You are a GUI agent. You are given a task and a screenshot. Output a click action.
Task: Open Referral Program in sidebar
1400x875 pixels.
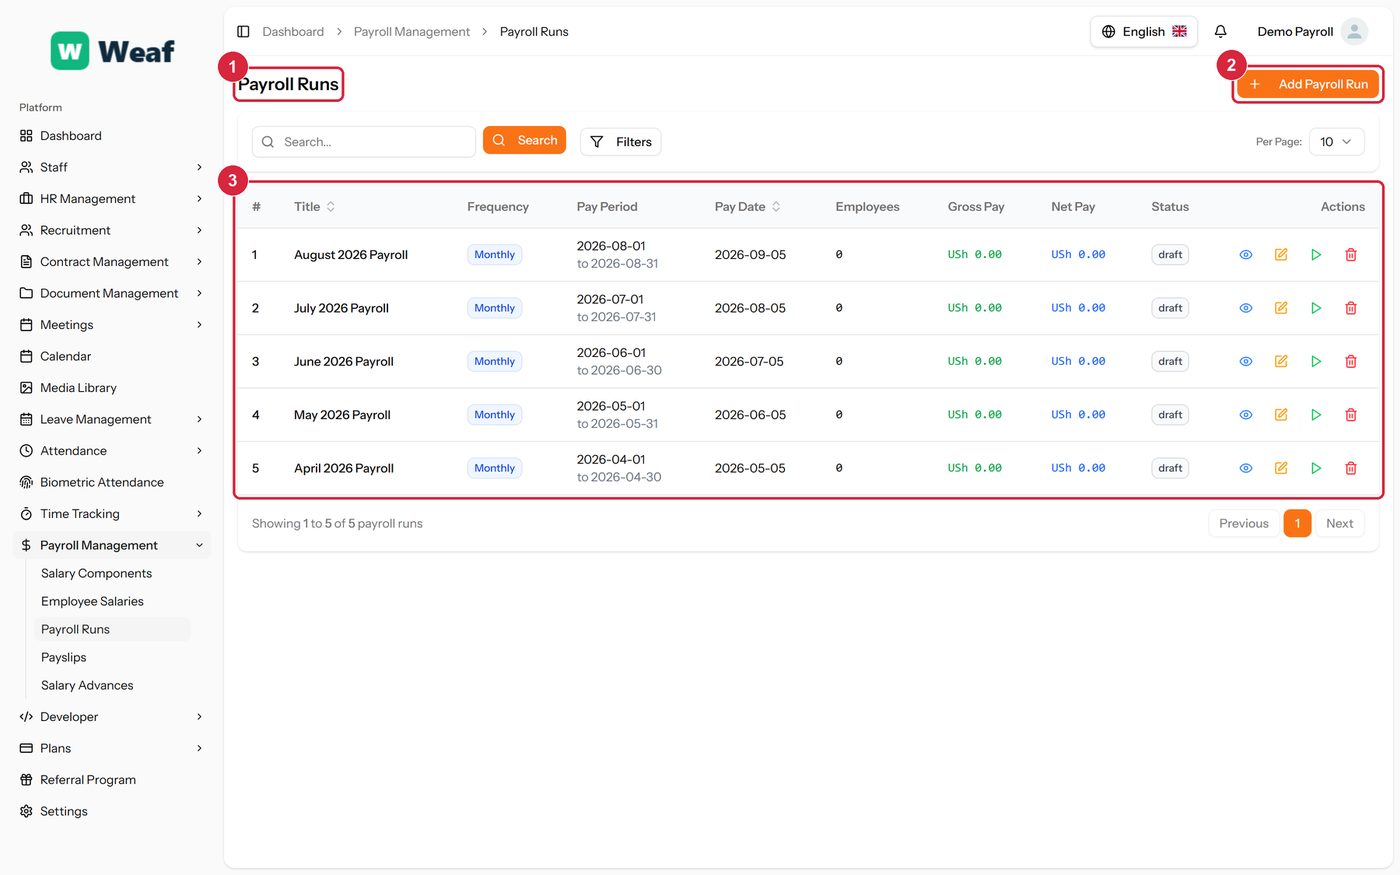pos(111,780)
